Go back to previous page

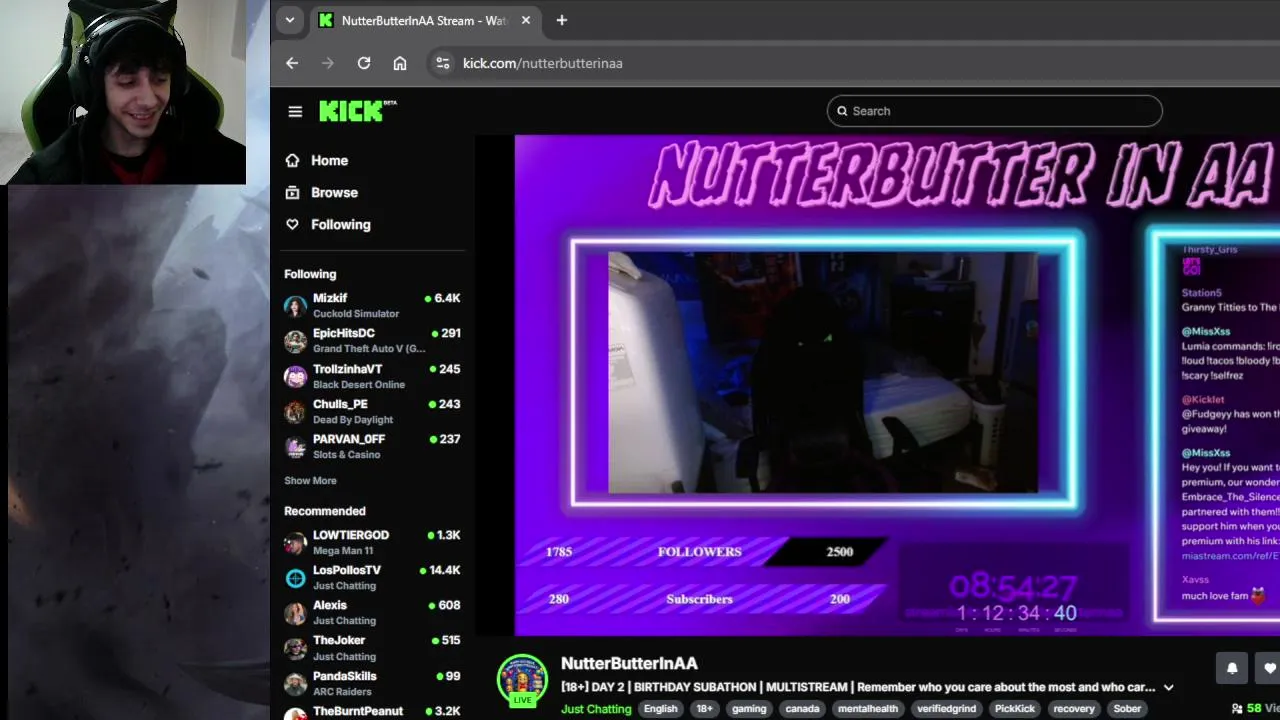292,63
